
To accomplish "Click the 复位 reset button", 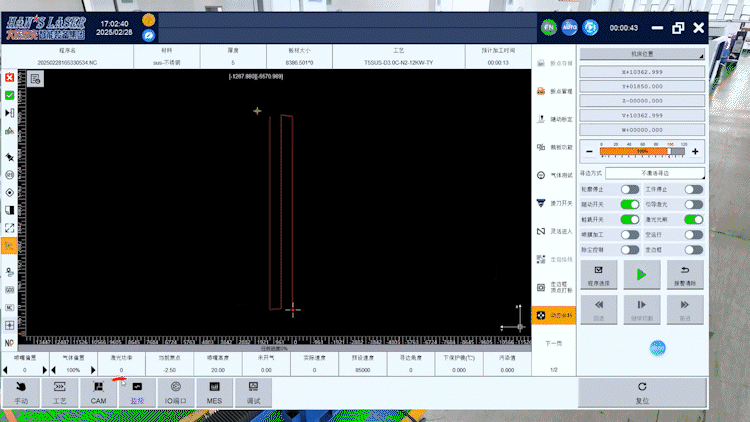I will point(643,391).
